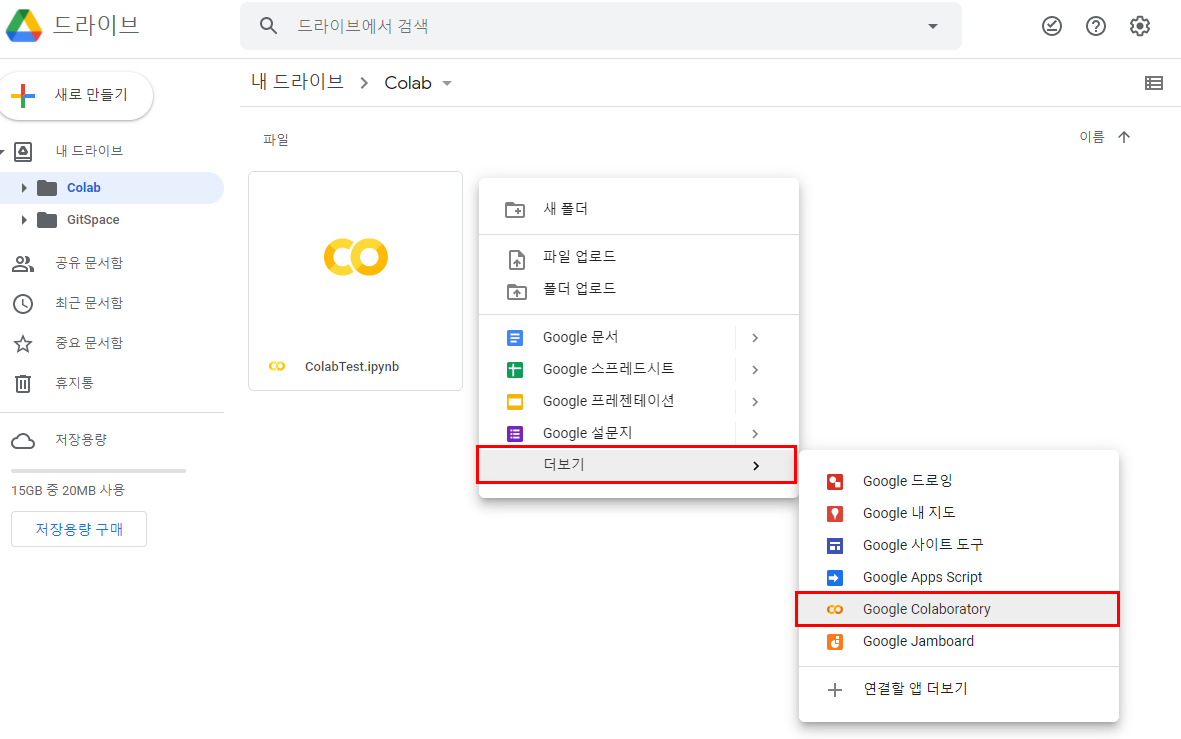Open the search options dropdown arrow

(932, 26)
